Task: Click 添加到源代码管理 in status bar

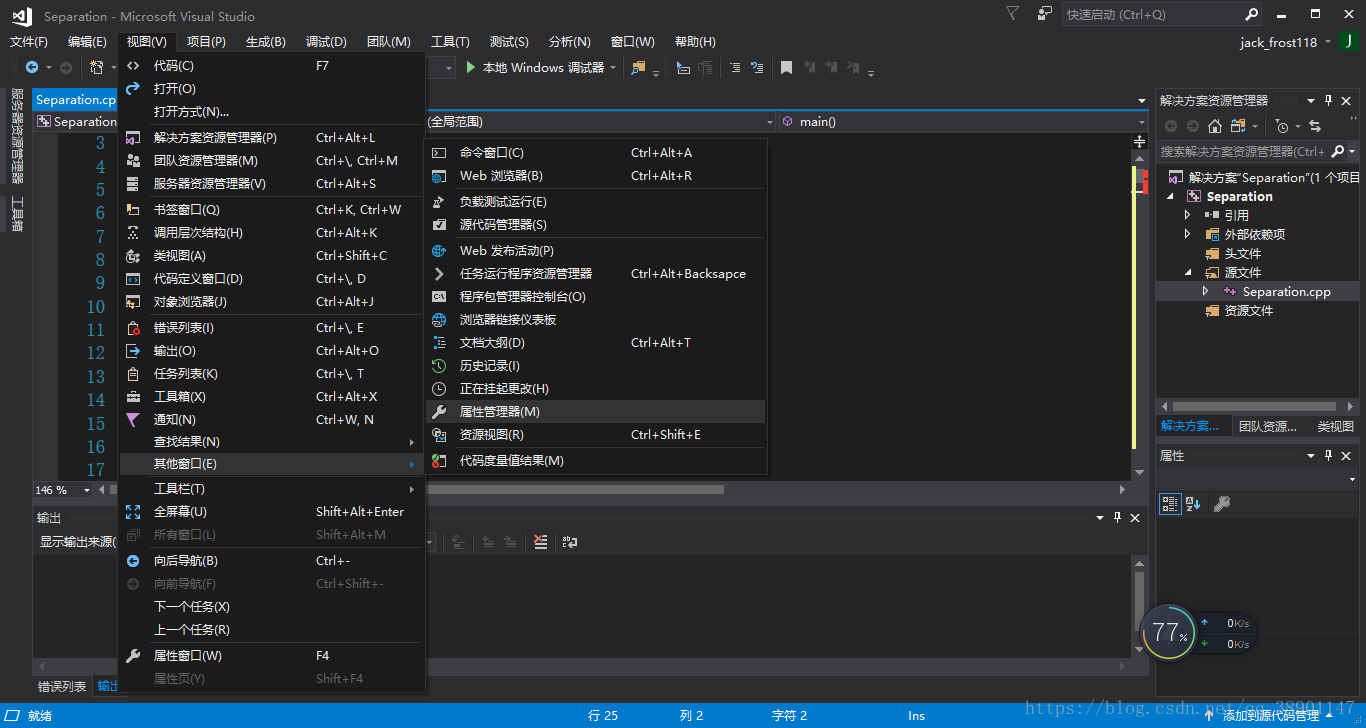Action: (1270, 716)
